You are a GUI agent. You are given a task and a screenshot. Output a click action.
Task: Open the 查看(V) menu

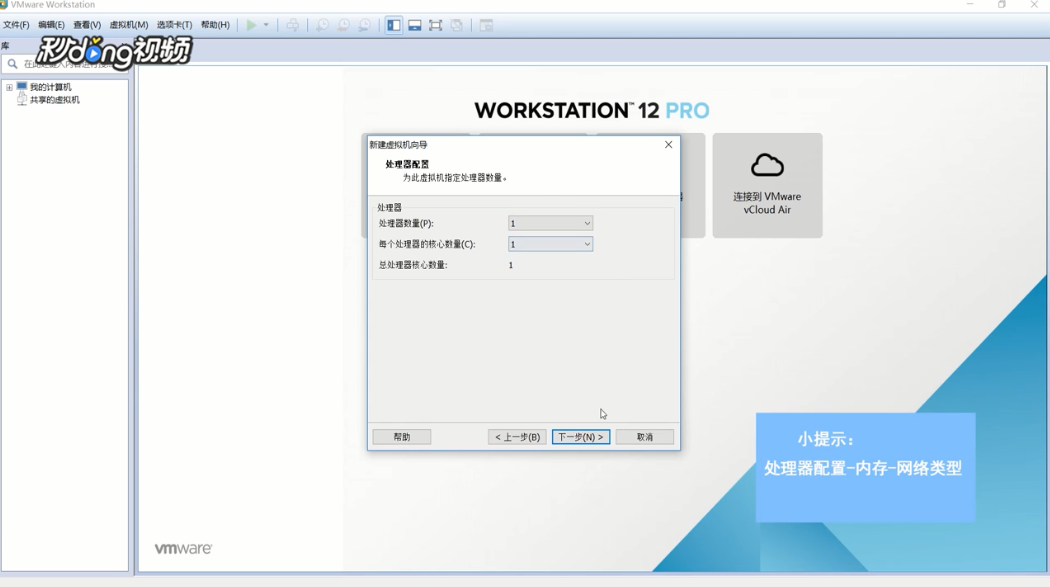(x=87, y=25)
